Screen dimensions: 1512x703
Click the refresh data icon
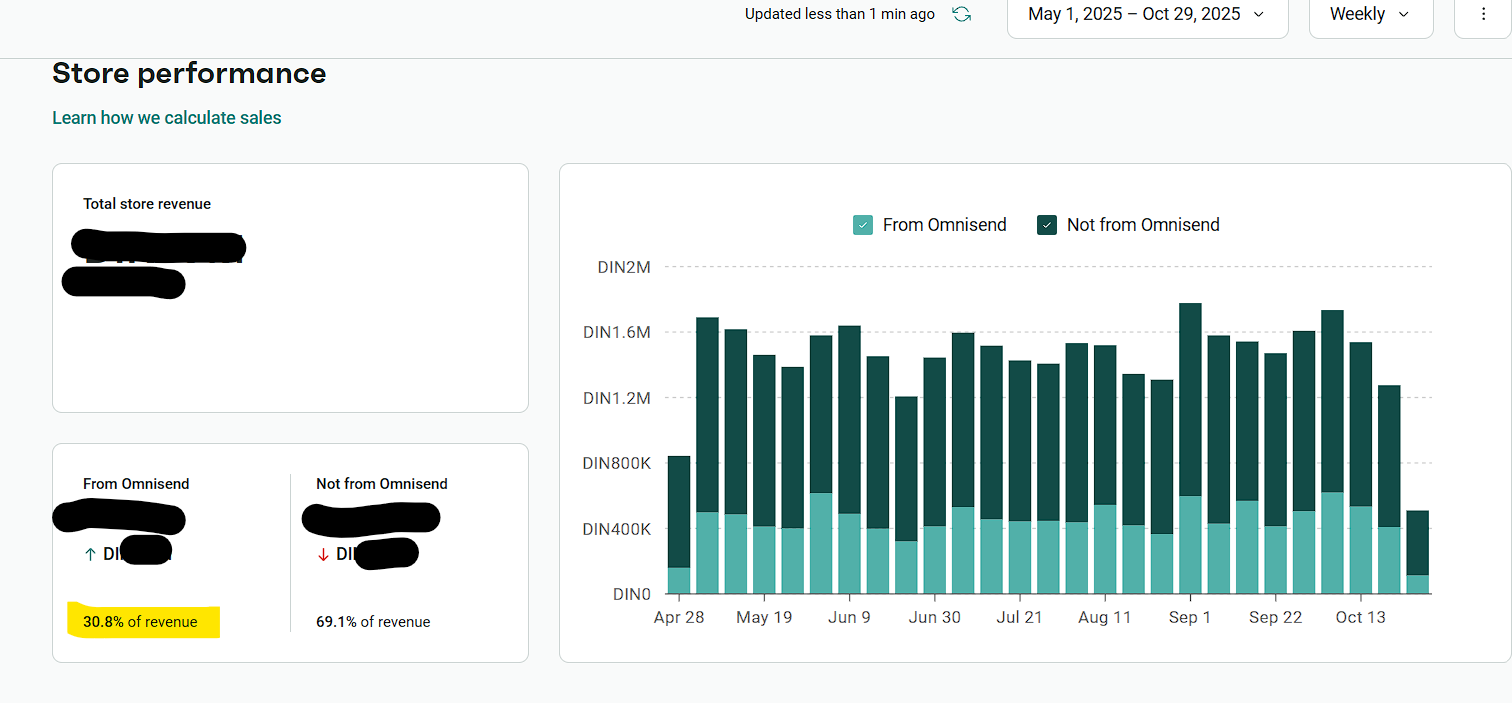(x=961, y=14)
